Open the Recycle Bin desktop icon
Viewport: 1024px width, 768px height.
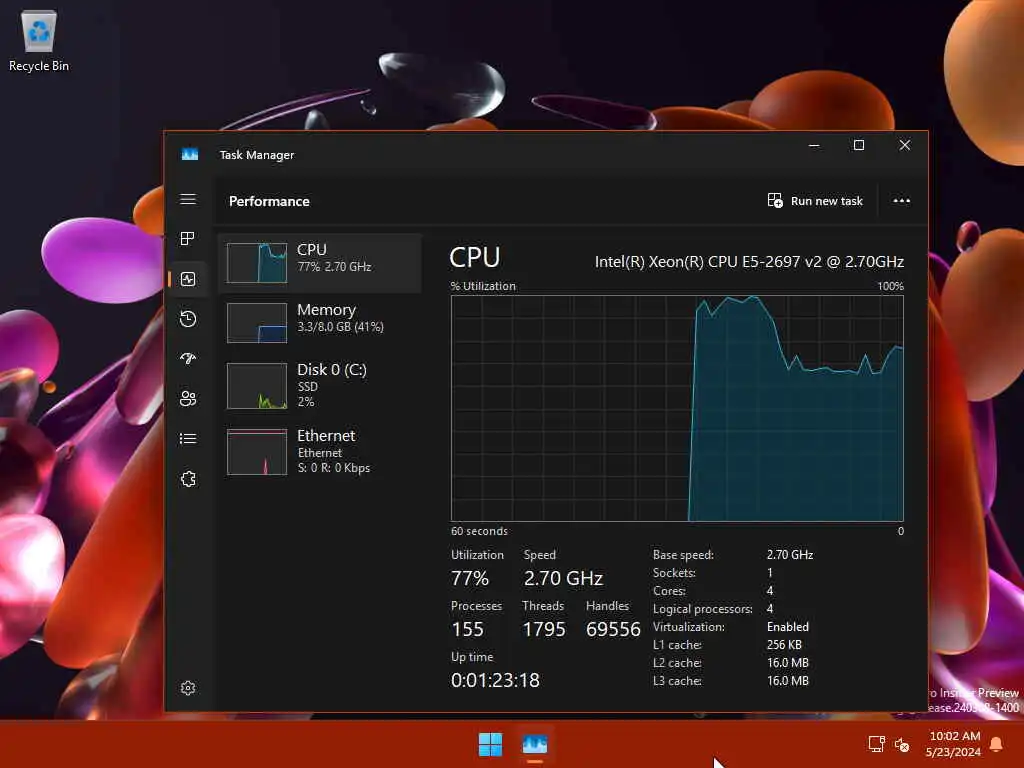click(39, 40)
